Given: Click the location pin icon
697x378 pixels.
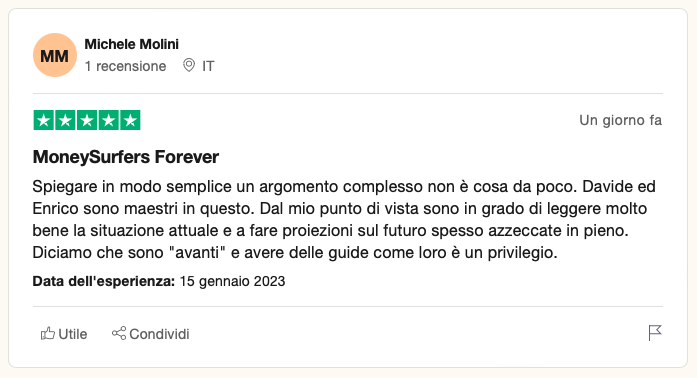Looking at the screenshot, I should (189, 65).
